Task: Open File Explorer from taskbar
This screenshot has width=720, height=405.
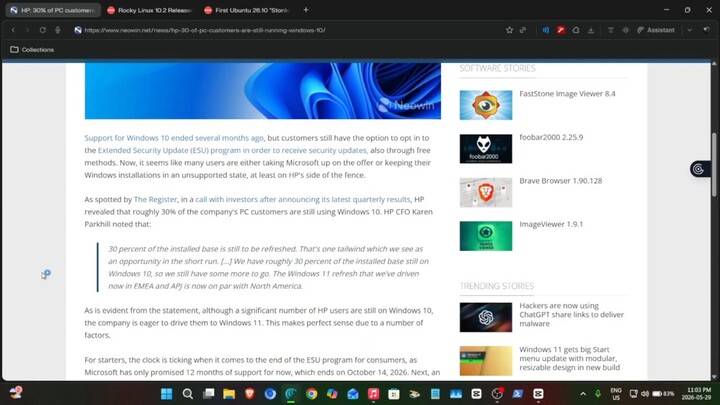Action: (229, 394)
